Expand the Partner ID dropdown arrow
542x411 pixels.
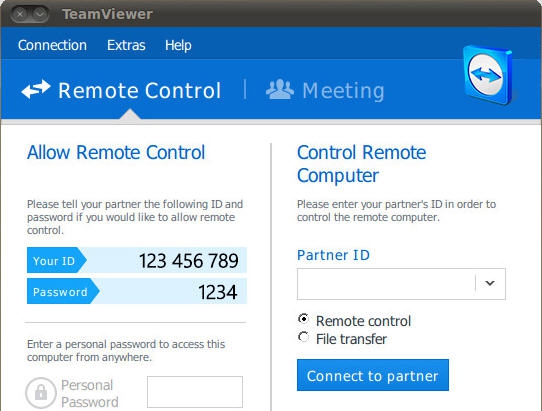[490, 283]
